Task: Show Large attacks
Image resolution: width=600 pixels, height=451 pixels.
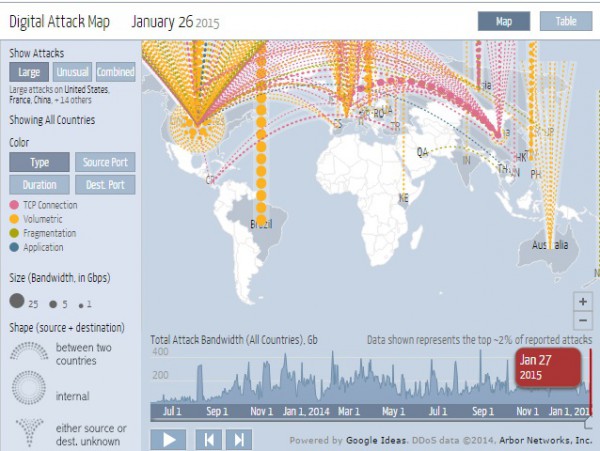Action: click(29, 72)
